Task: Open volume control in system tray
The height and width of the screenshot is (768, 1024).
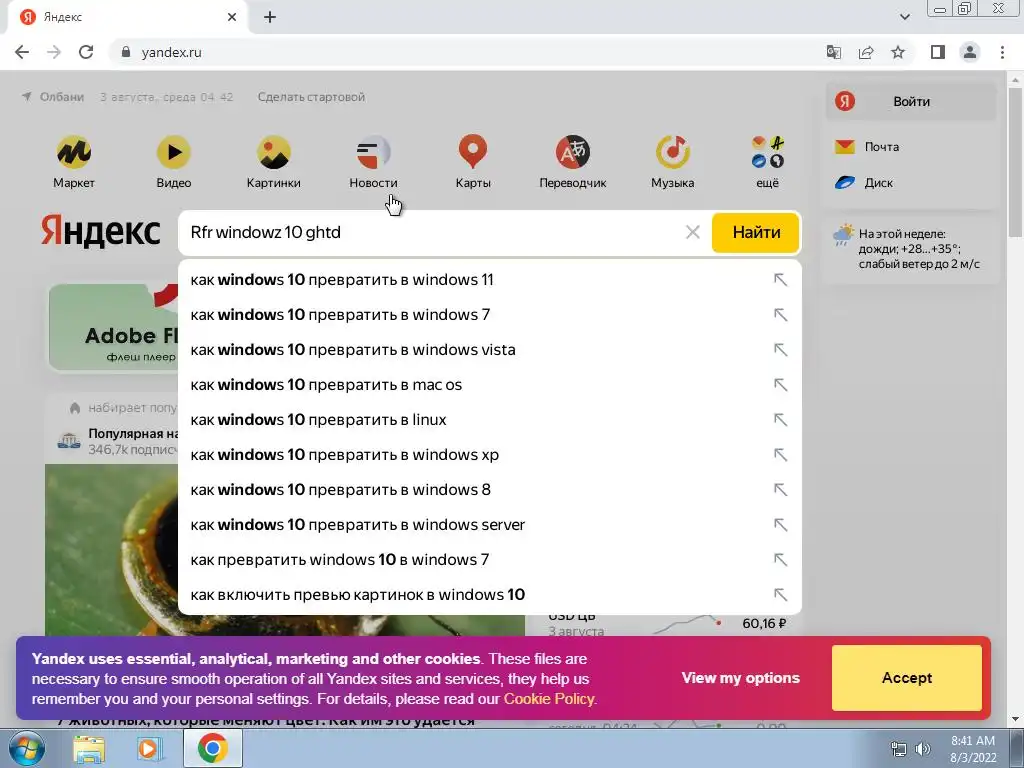Action: [x=922, y=749]
